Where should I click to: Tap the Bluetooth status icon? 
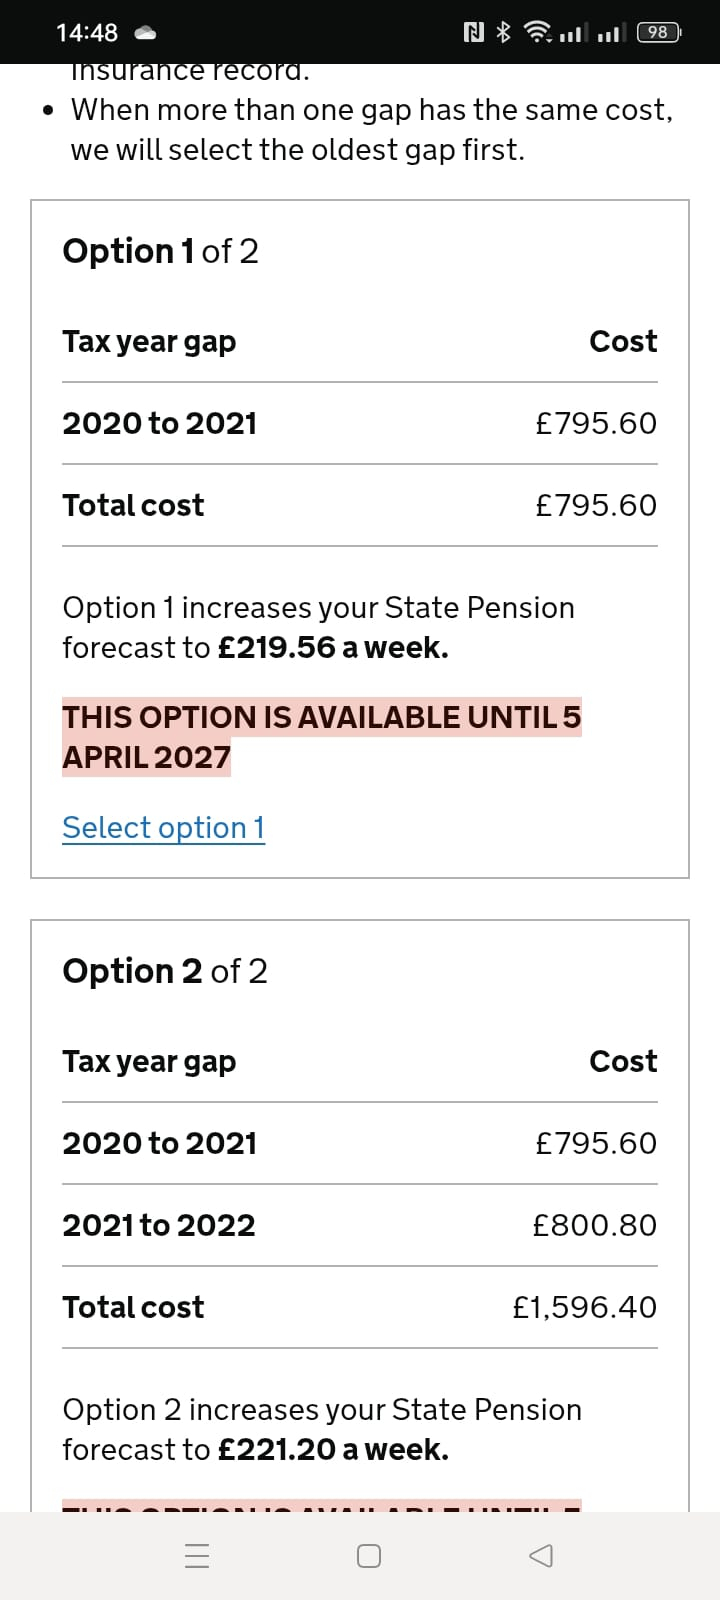pos(504,32)
